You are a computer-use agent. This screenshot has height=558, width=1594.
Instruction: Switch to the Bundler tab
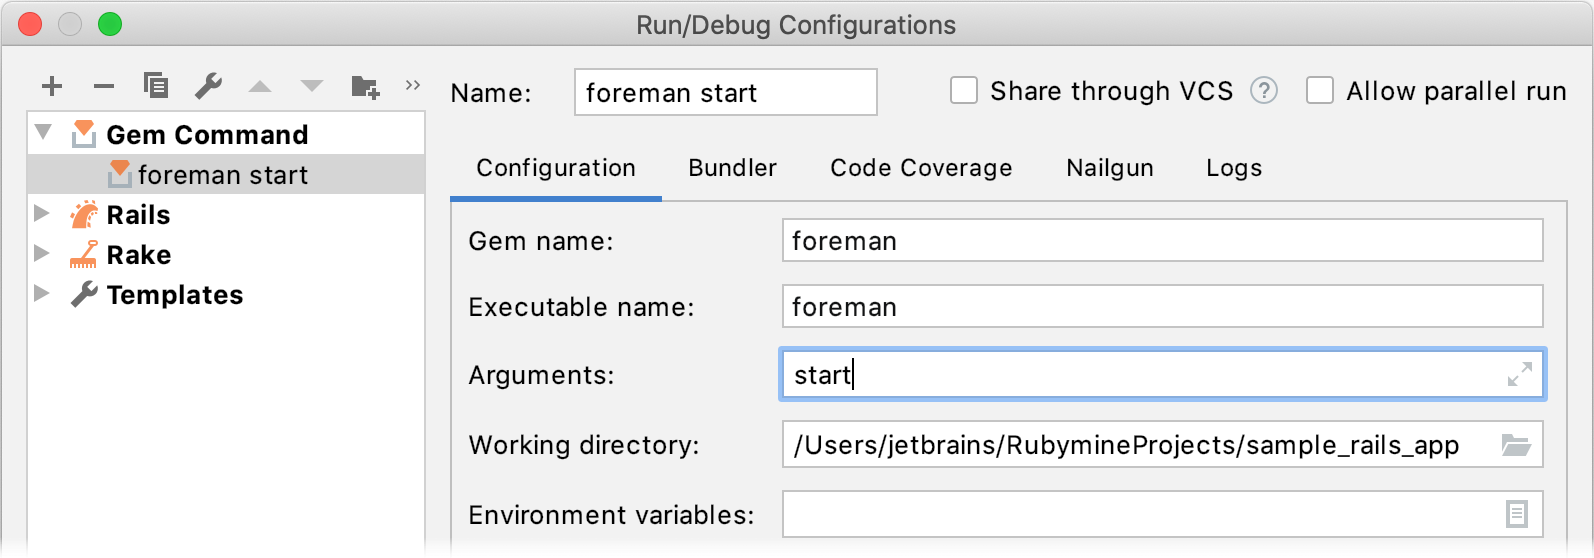(x=732, y=168)
